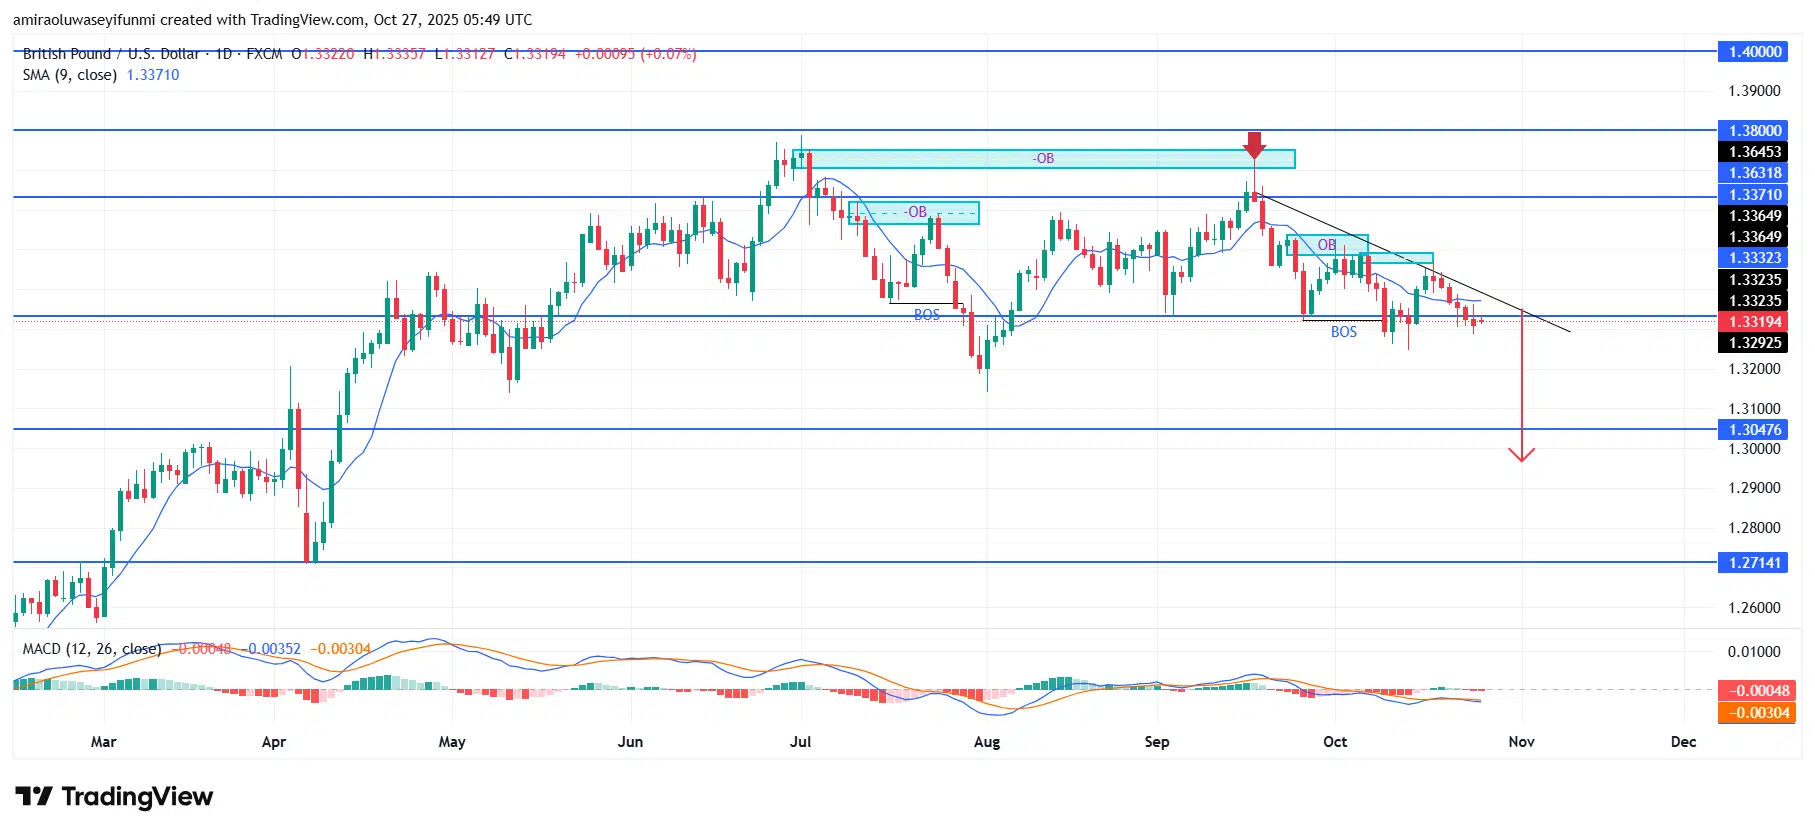Click the orange -0.00304 MACD signal label

click(x=1755, y=713)
